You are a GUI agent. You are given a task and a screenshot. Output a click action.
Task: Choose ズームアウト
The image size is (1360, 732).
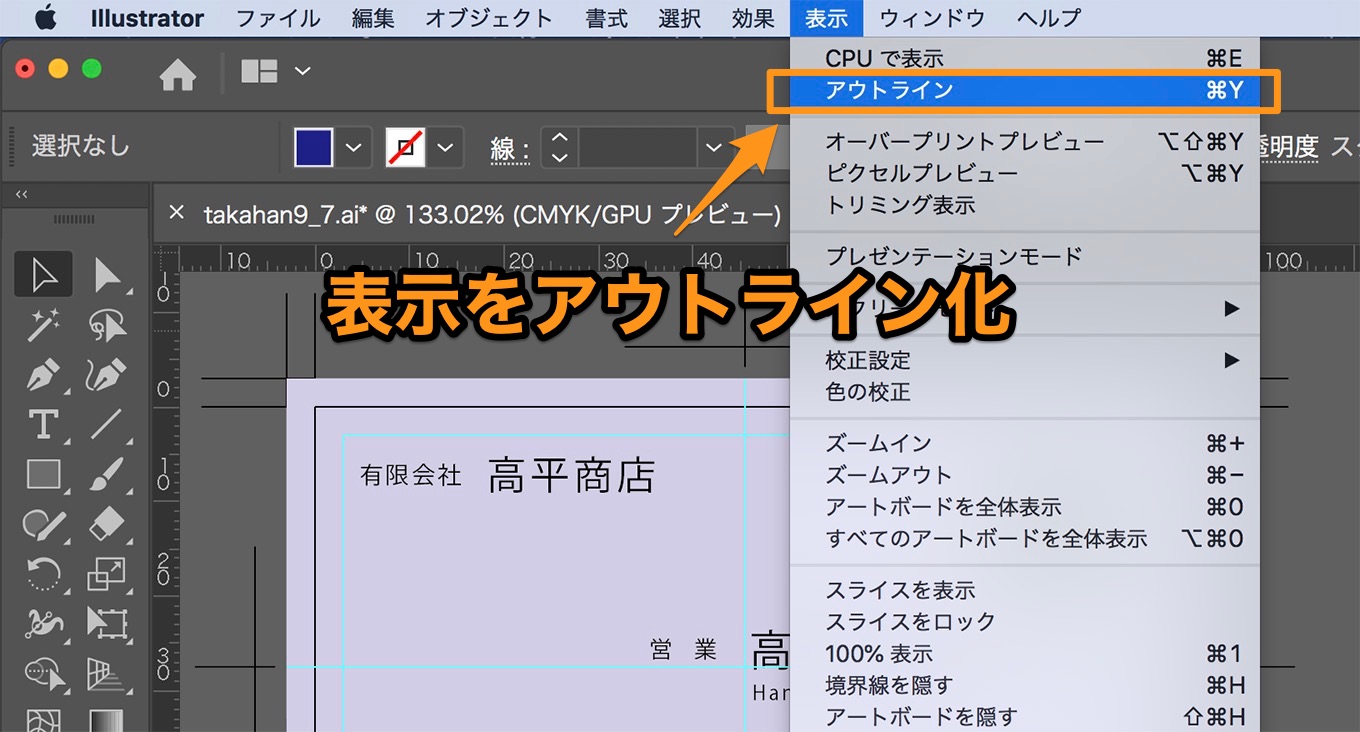pos(1025,475)
